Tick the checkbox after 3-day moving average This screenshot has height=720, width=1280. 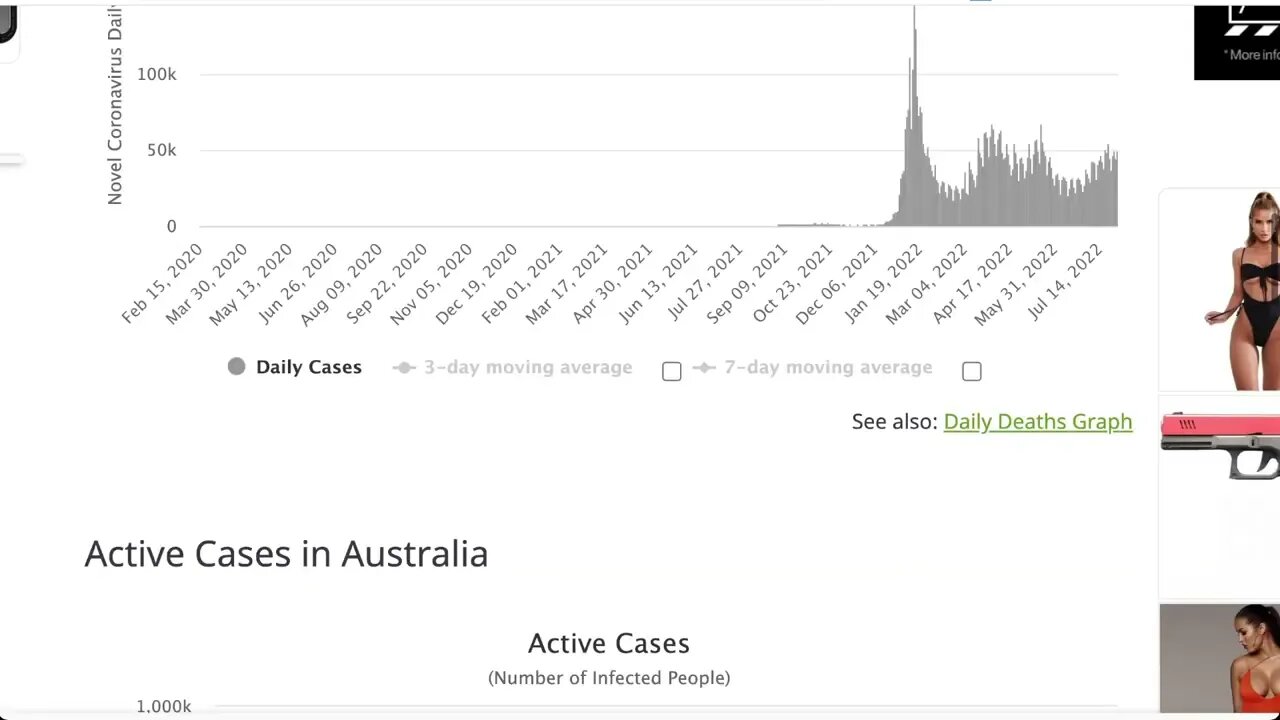672,371
